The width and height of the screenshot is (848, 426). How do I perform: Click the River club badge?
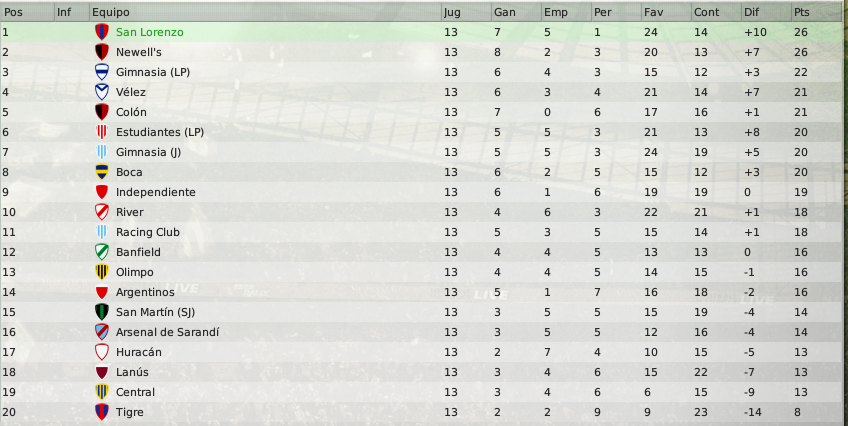102,212
